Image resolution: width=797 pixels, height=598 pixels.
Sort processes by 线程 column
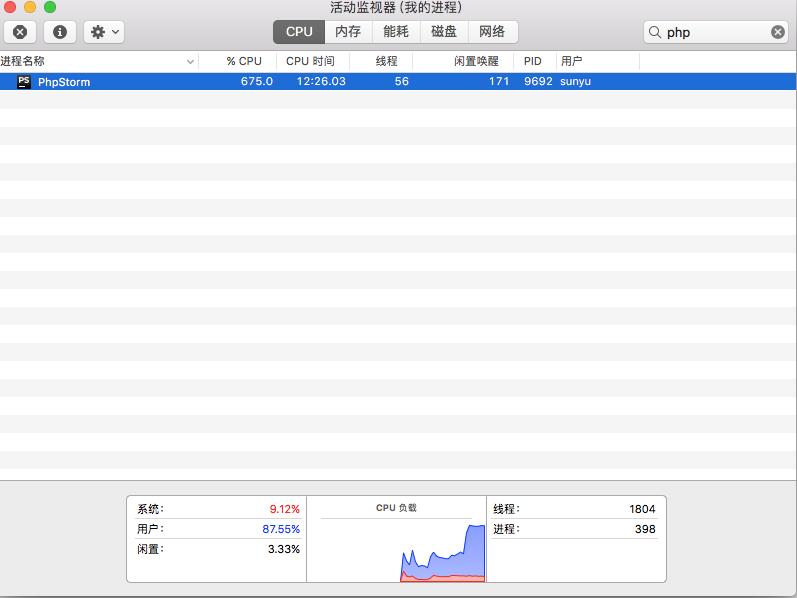386,61
